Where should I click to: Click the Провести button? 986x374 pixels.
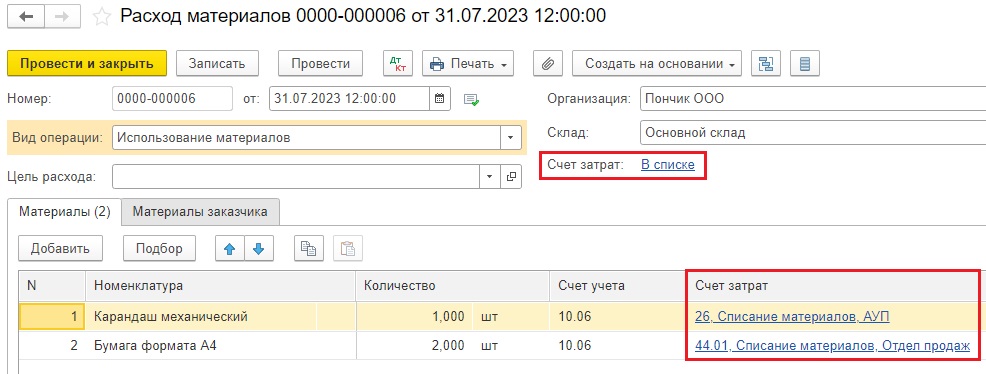321,63
